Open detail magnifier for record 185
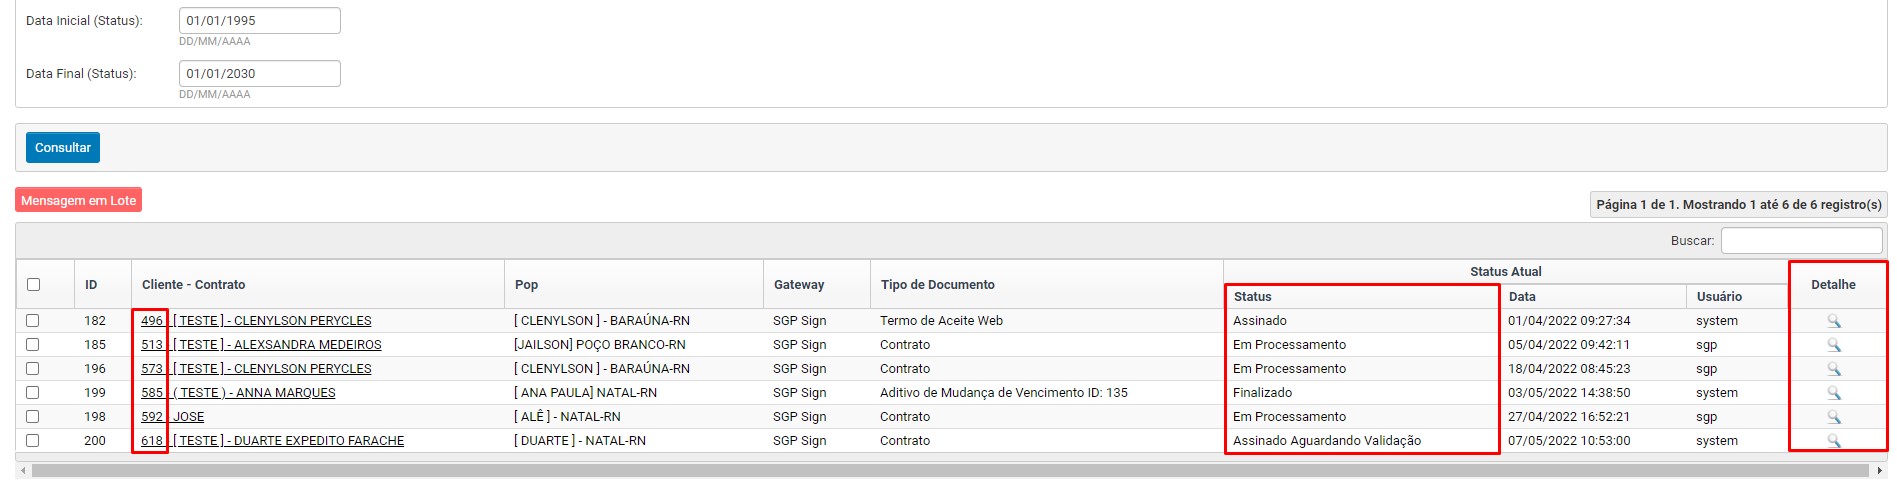This screenshot has height=487, width=1897. [1834, 345]
